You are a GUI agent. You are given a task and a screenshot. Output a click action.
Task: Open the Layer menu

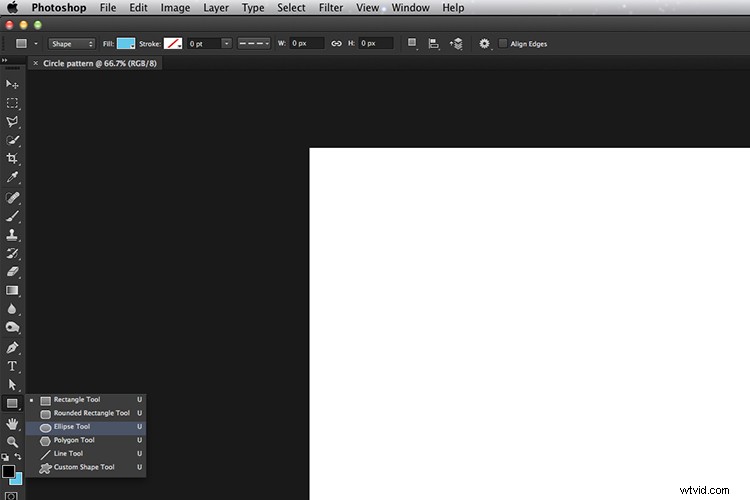click(216, 8)
